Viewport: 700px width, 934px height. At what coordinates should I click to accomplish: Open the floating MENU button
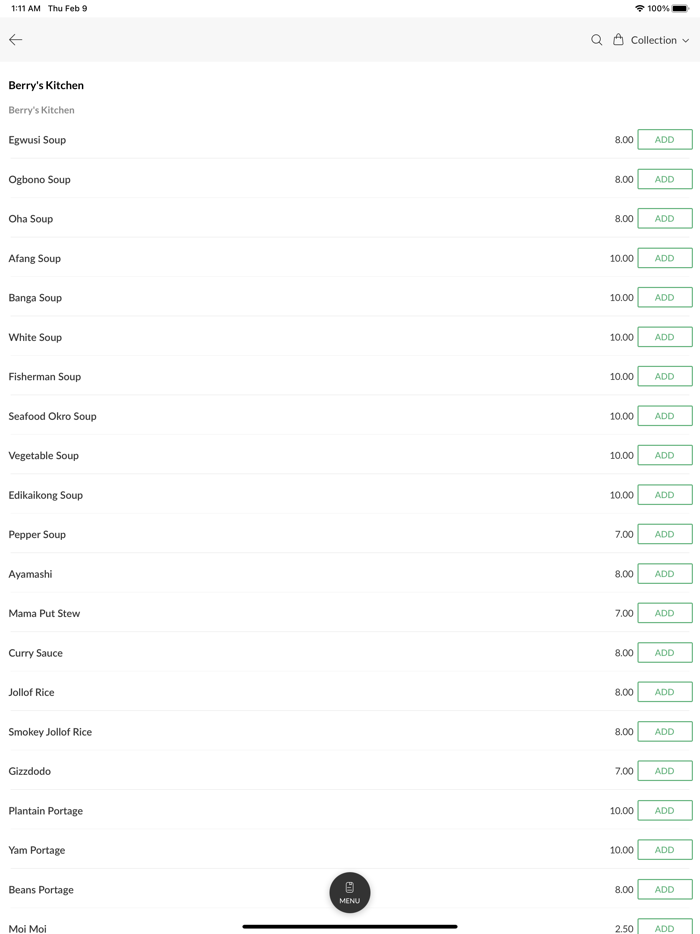click(350, 892)
